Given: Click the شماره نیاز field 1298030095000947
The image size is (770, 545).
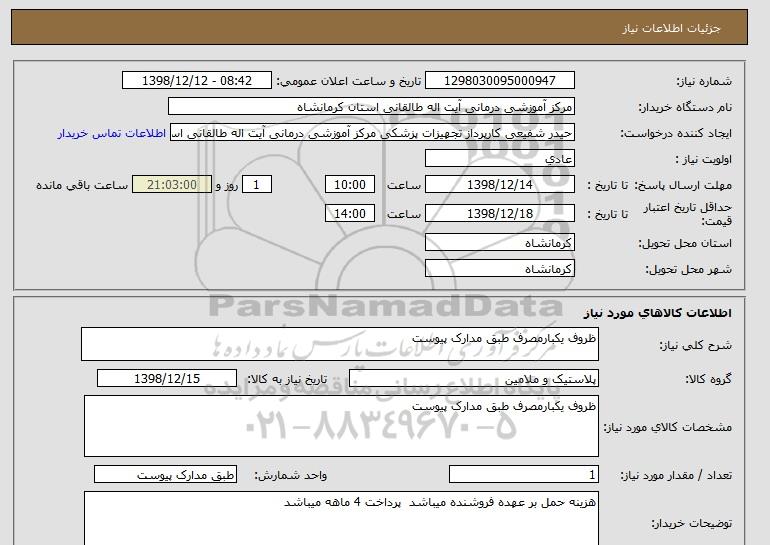Looking at the screenshot, I should click(x=499, y=81).
